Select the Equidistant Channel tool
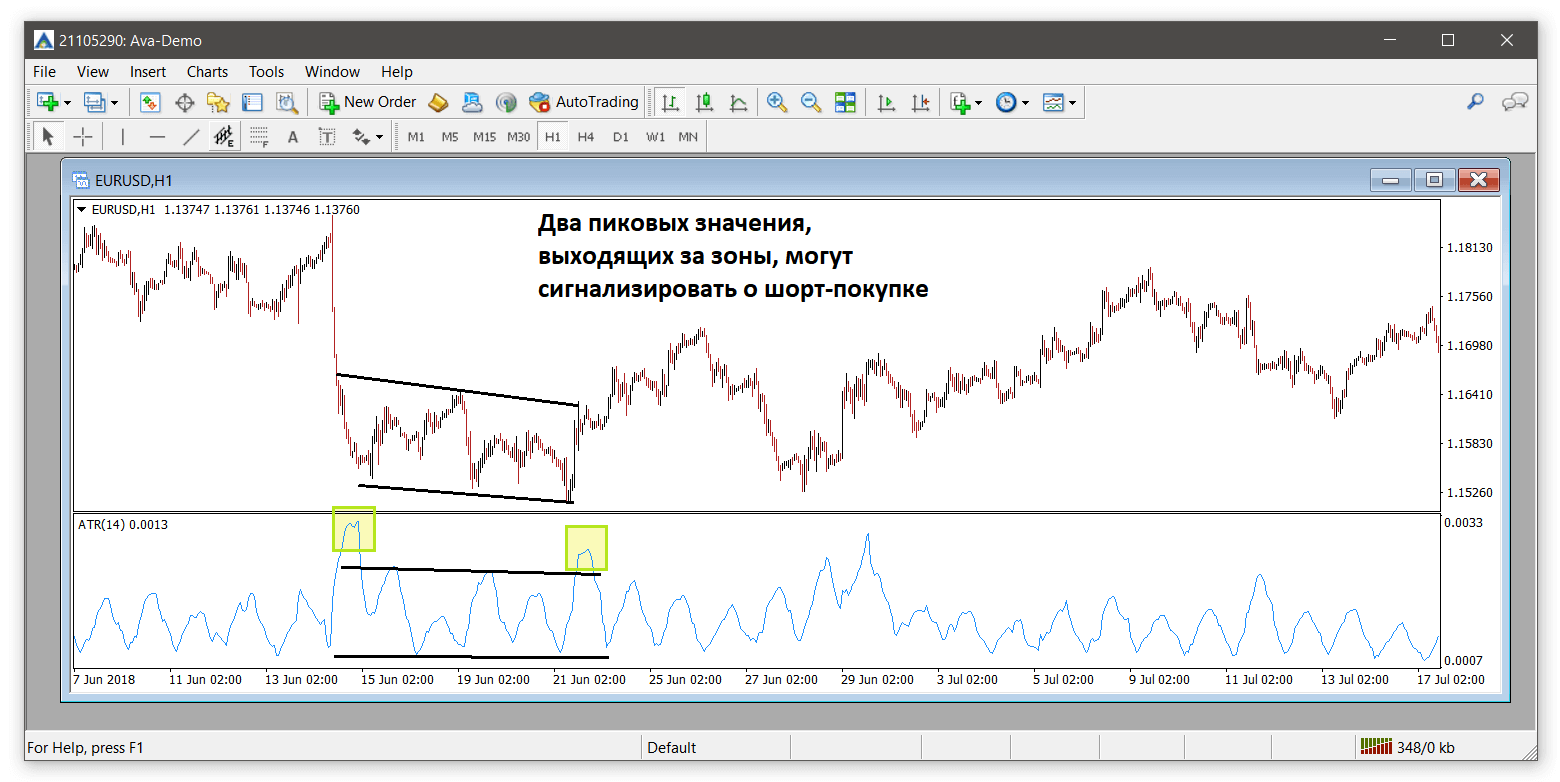Image resolution: width=1560 pixels, height=782 pixels. (225, 137)
